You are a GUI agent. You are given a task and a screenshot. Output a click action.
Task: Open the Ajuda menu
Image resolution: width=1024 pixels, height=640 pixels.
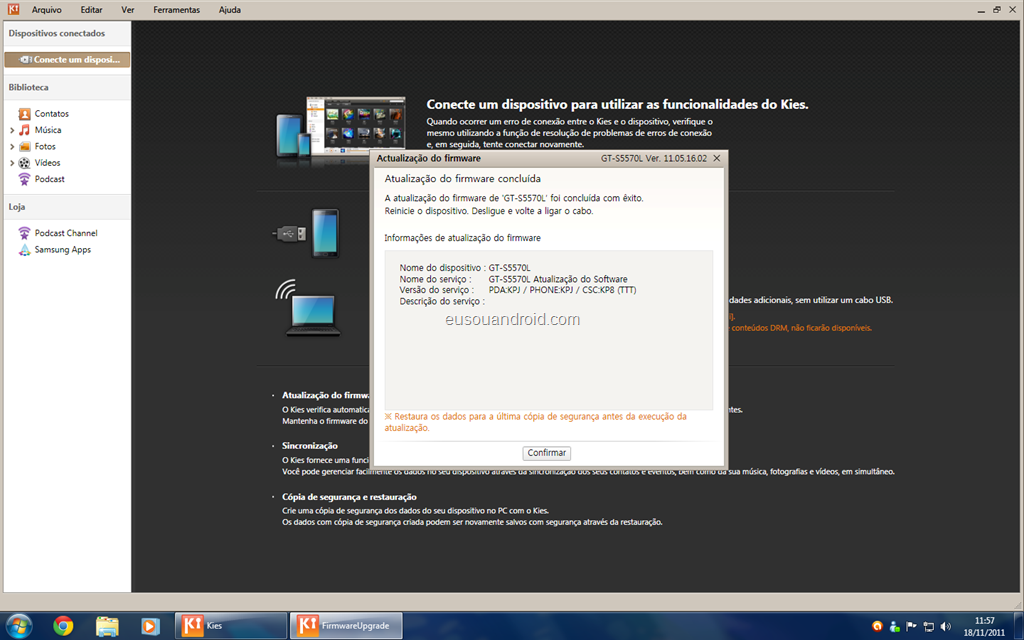[230, 10]
